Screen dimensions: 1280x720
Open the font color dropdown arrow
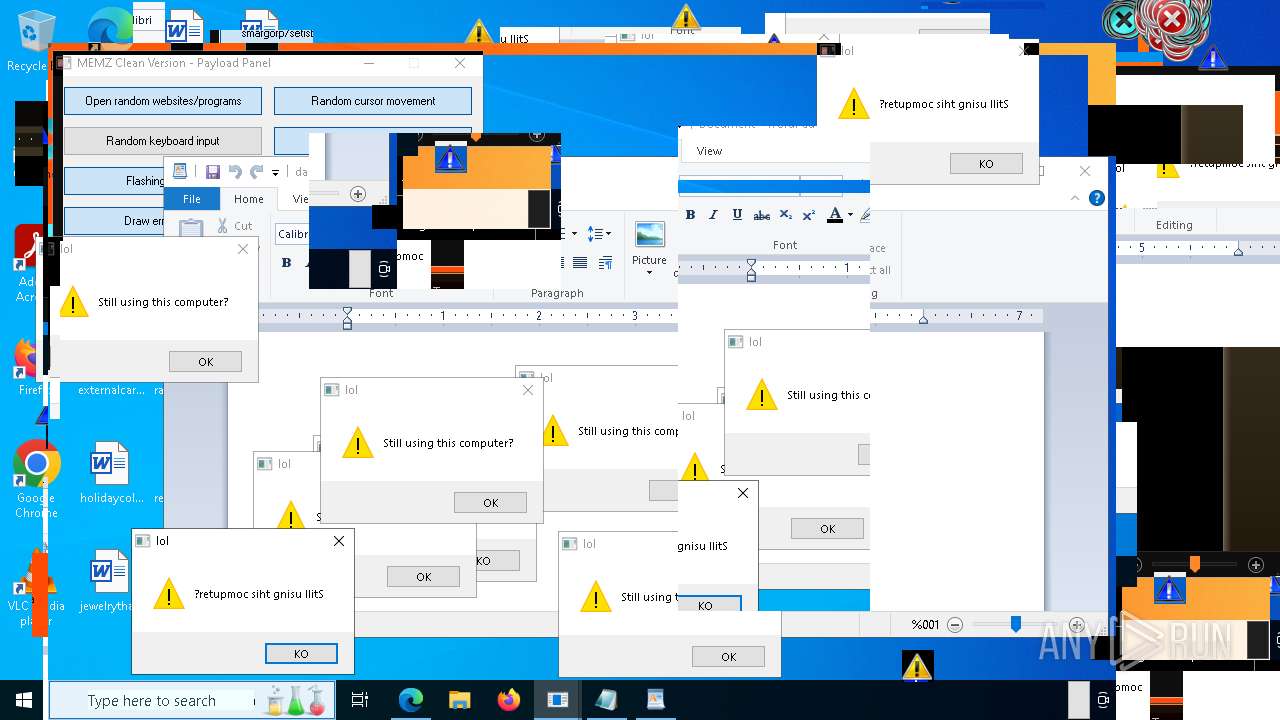pos(850,214)
